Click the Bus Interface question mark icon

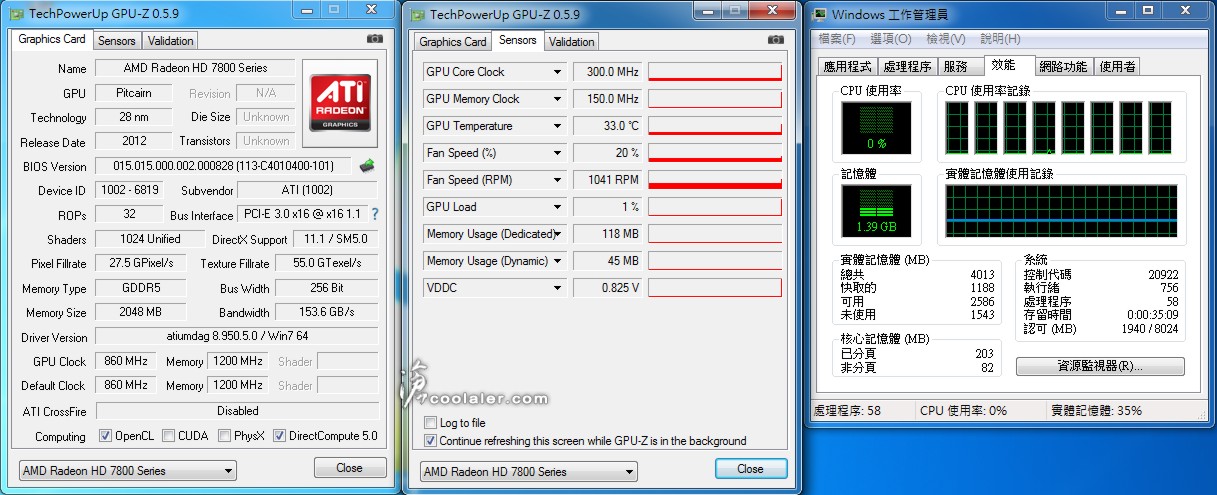pyautogui.click(x=375, y=214)
